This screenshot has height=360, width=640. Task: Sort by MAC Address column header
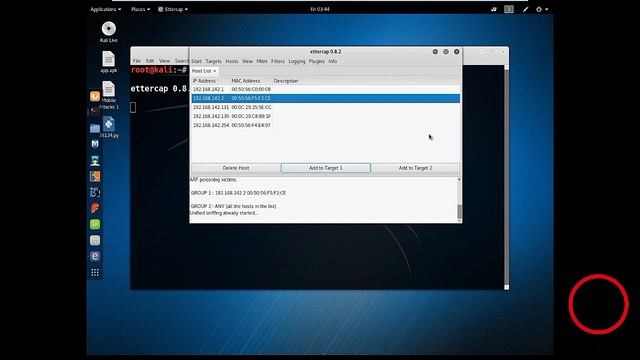tap(246, 81)
